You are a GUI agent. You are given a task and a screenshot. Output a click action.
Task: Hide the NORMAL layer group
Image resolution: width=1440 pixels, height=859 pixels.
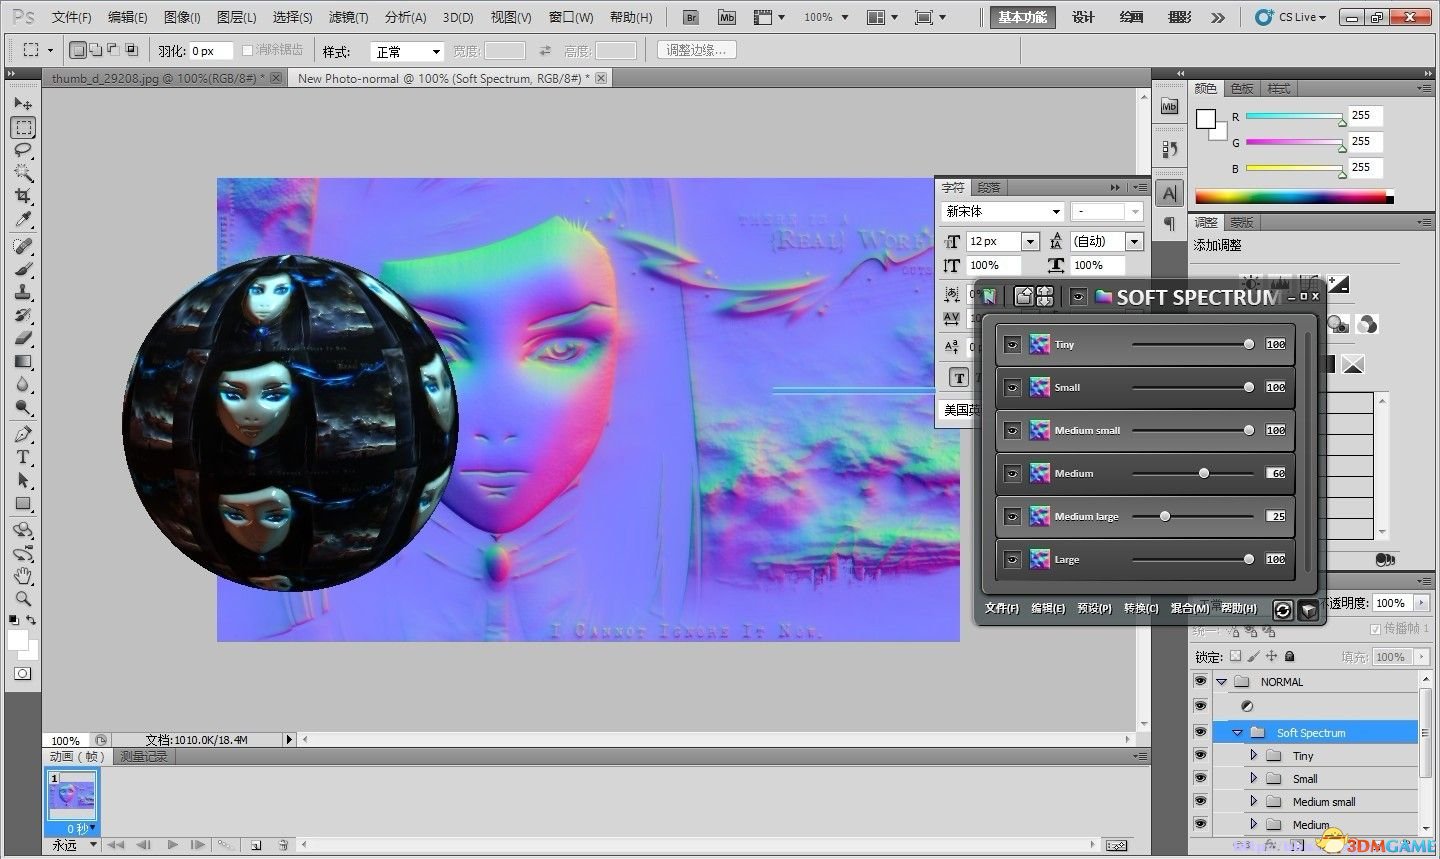point(1200,681)
